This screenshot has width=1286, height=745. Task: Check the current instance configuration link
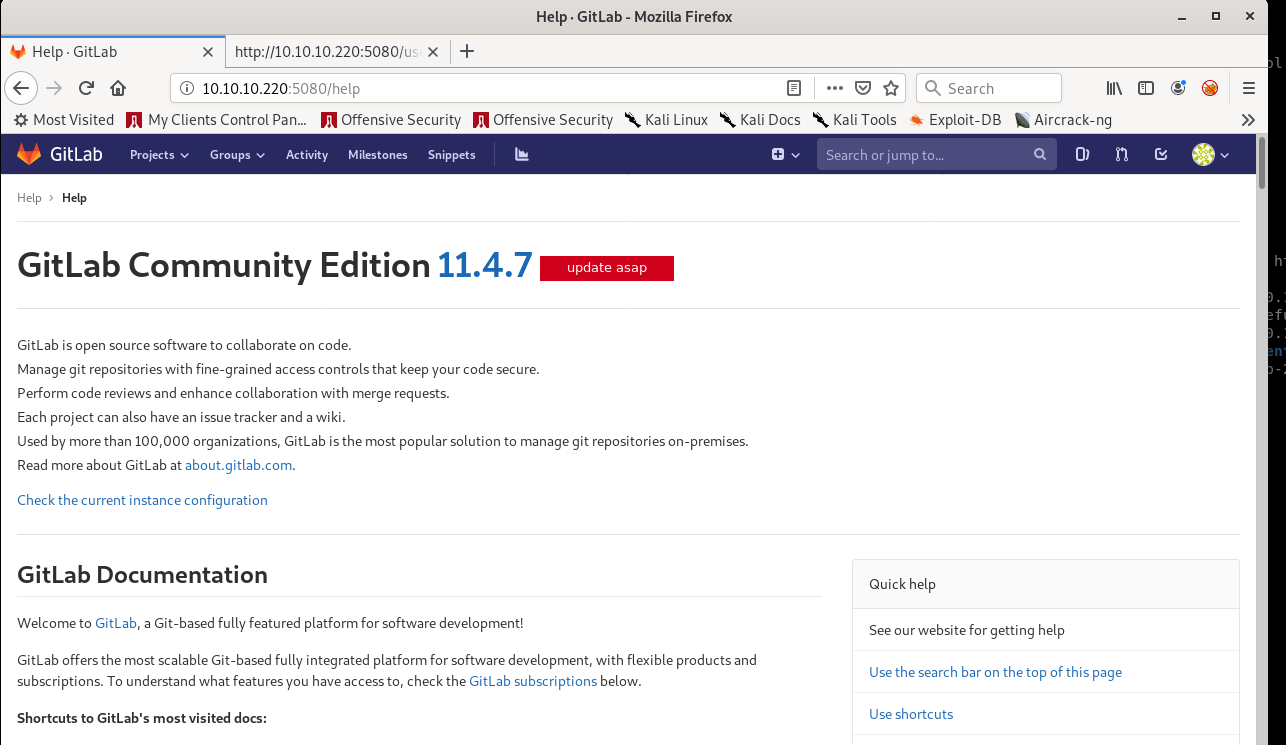click(142, 500)
